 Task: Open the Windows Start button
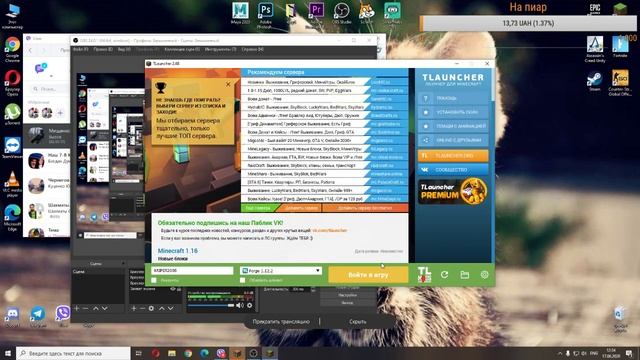(8, 353)
